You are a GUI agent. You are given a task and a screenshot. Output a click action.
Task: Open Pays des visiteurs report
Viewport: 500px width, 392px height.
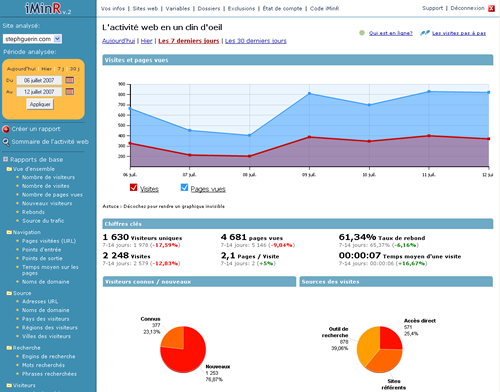[x=46, y=319]
